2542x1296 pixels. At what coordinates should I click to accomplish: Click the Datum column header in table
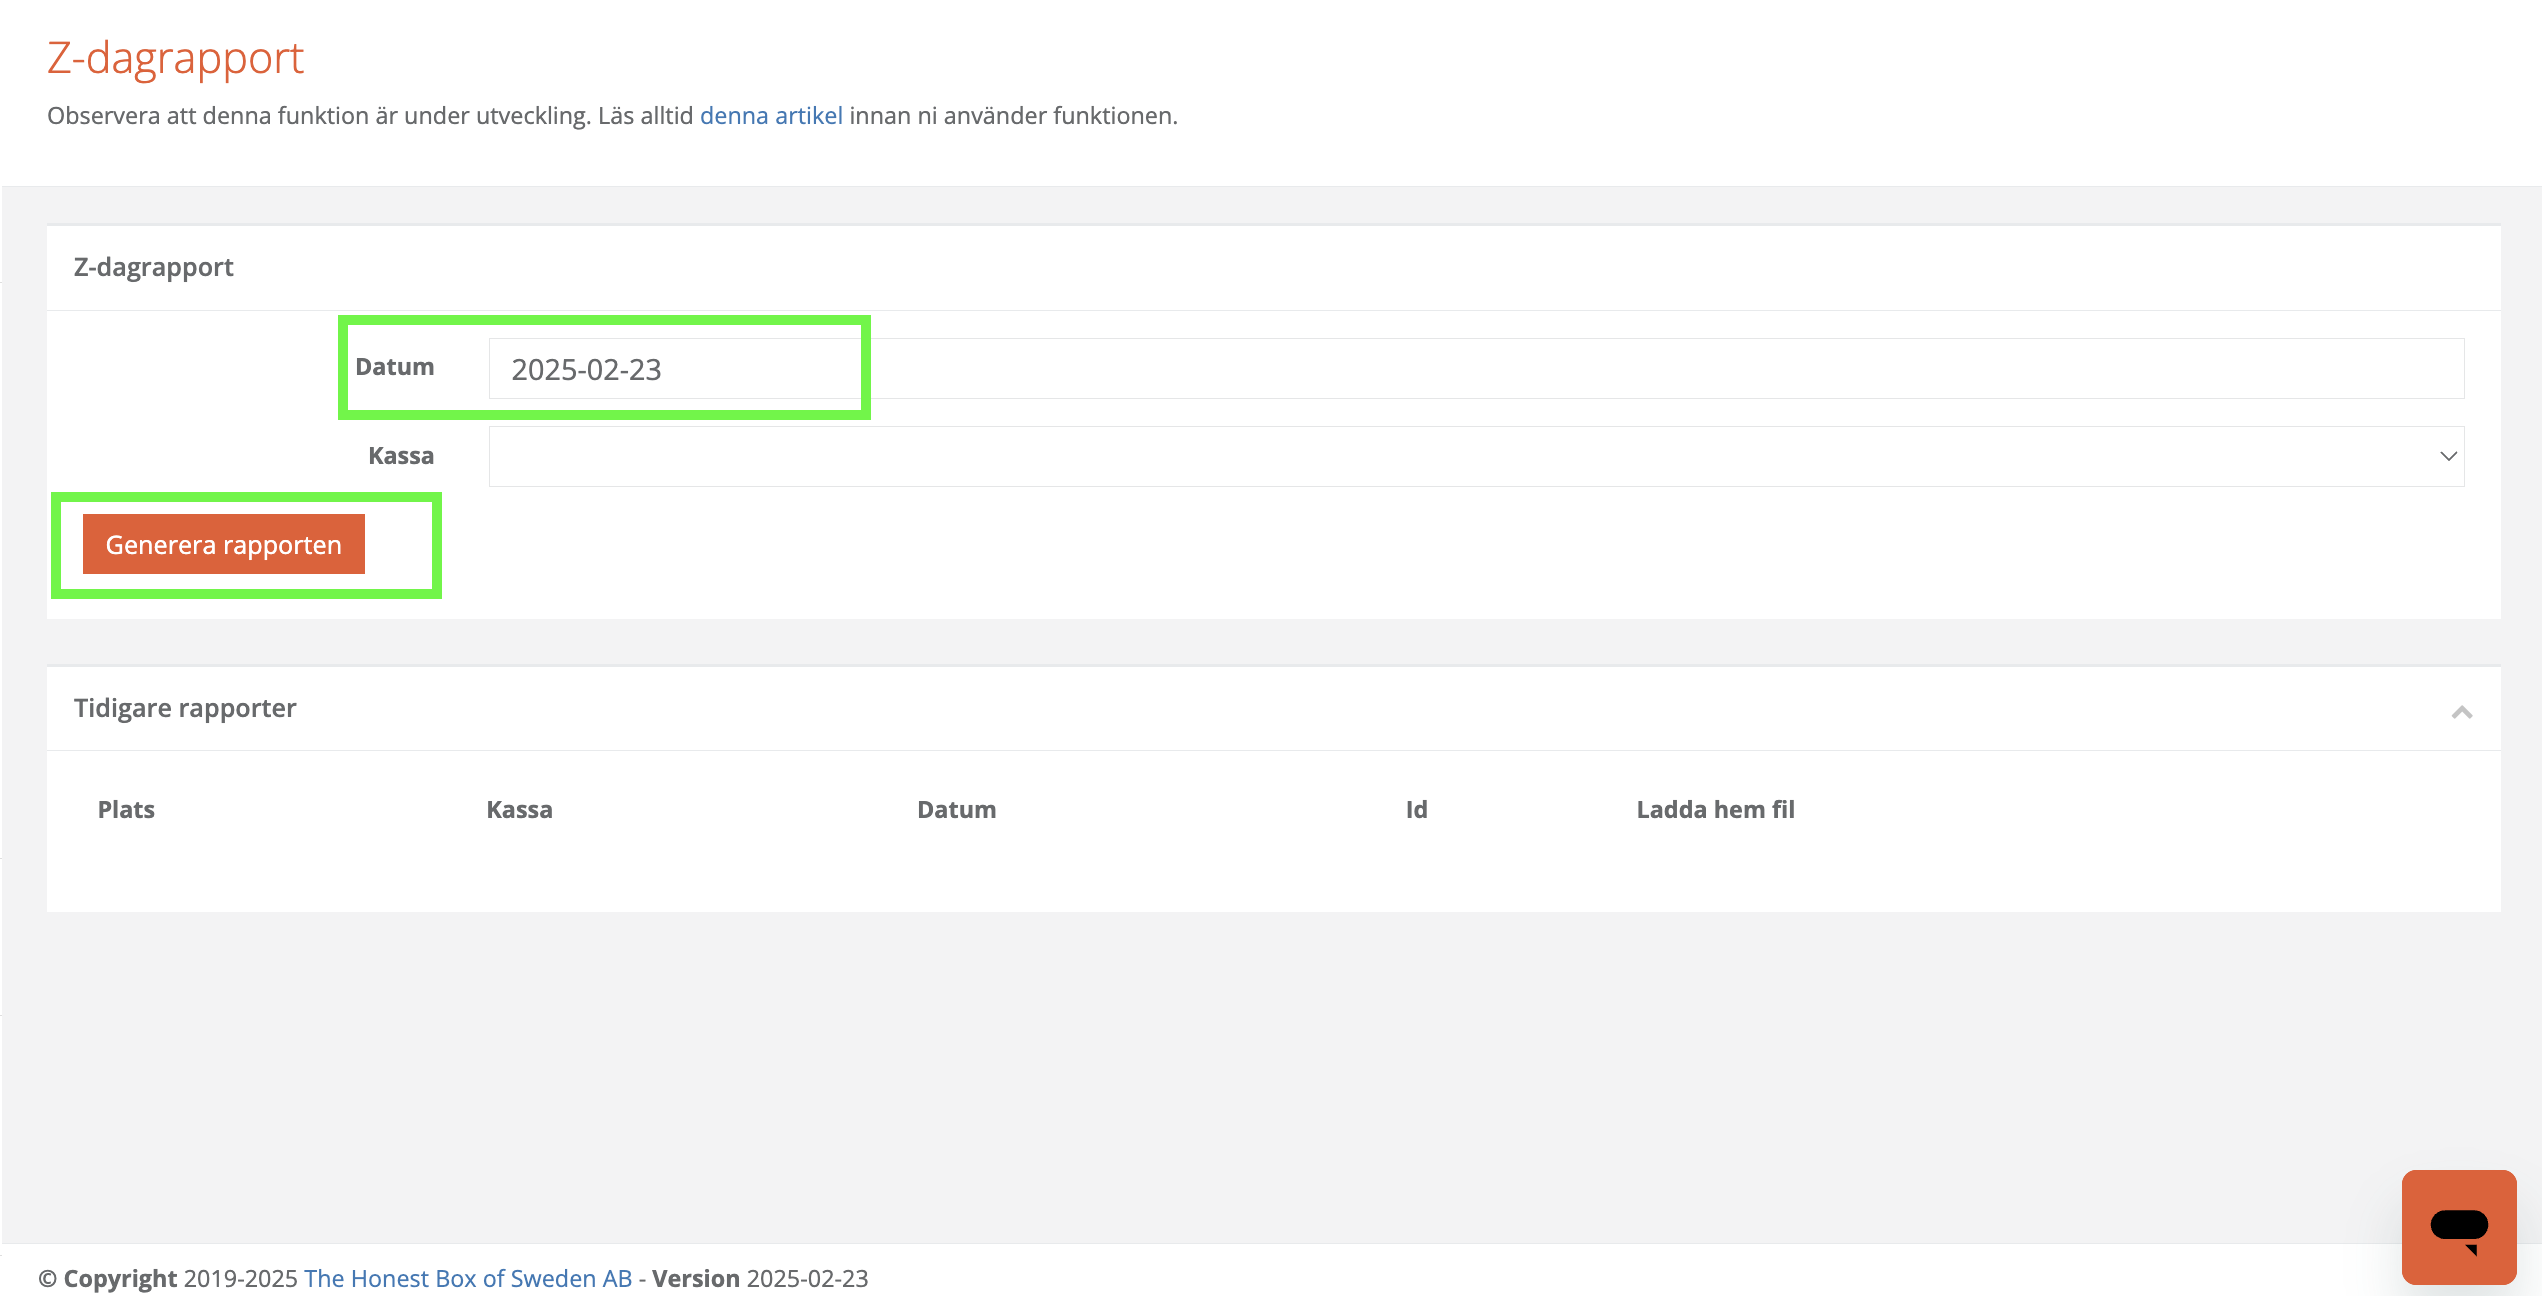coord(956,810)
